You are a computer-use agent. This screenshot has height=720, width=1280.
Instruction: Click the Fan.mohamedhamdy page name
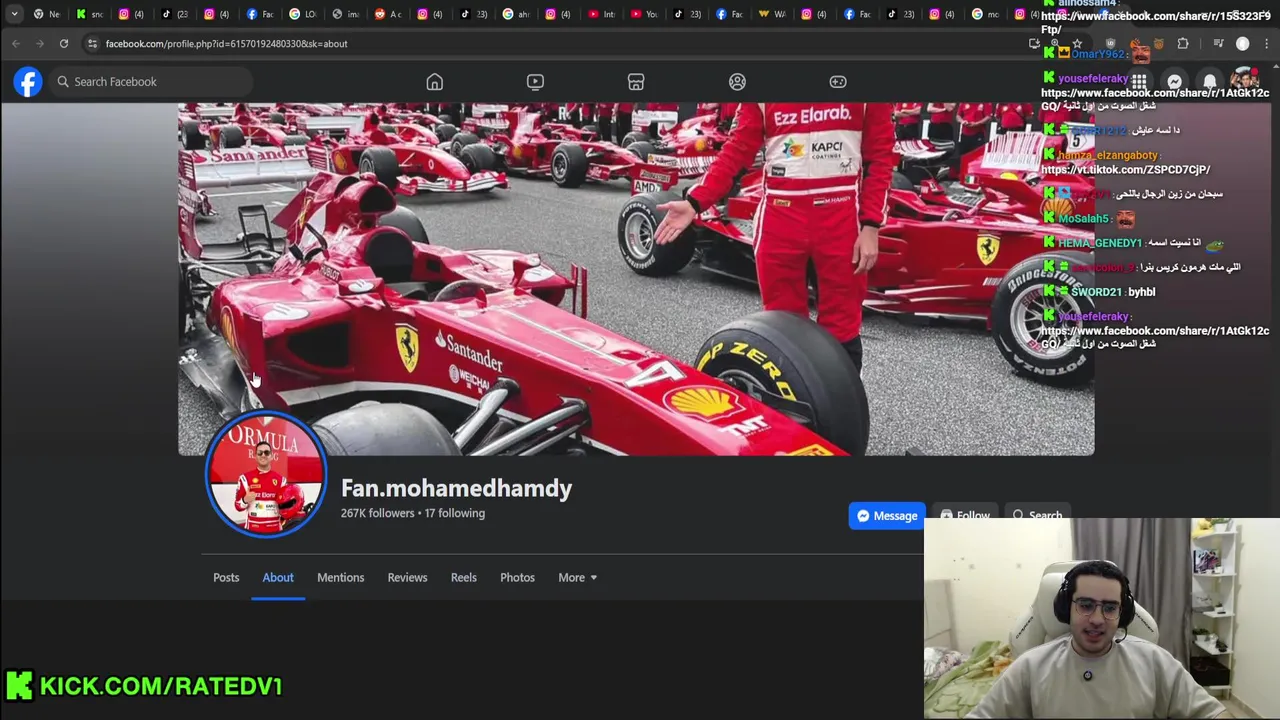(456, 488)
